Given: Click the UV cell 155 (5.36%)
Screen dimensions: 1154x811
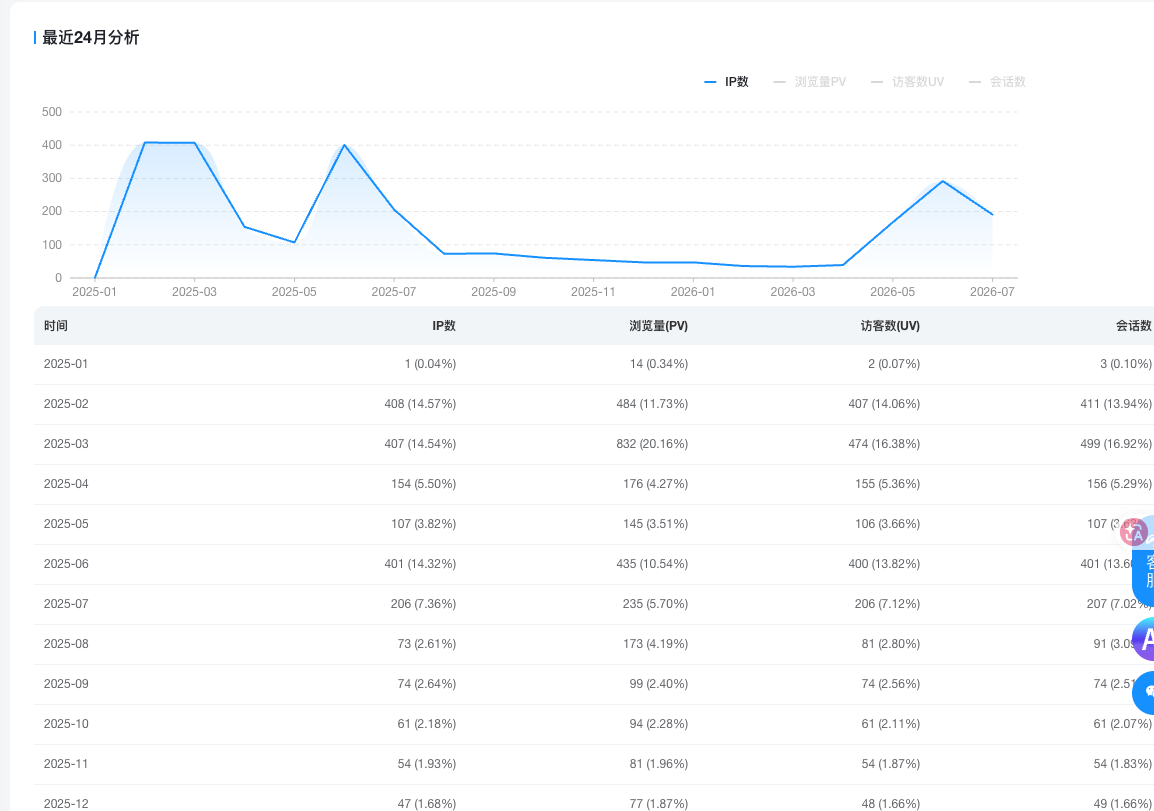Looking at the screenshot, I should tap(888, 484).
